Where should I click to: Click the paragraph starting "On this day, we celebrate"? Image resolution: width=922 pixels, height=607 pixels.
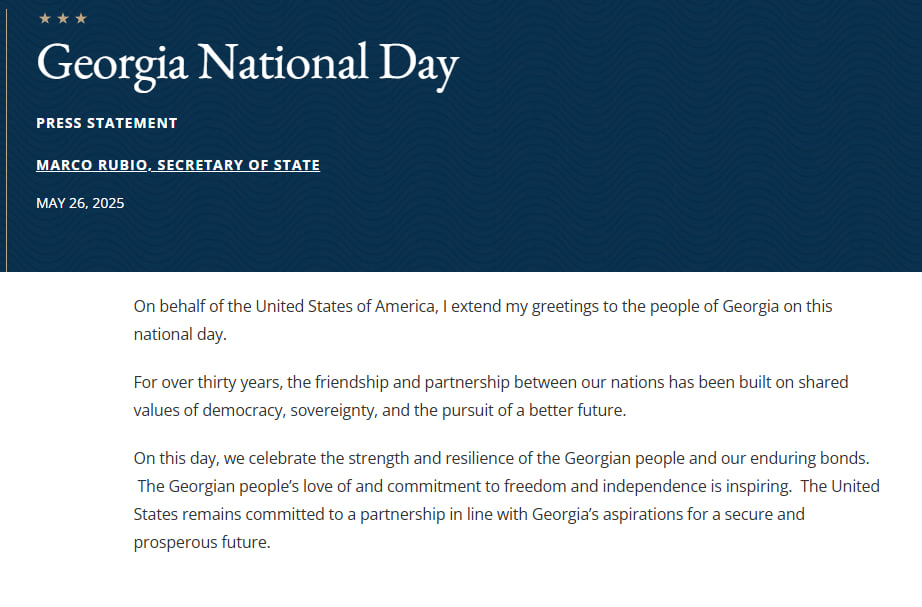pos(500,458)
